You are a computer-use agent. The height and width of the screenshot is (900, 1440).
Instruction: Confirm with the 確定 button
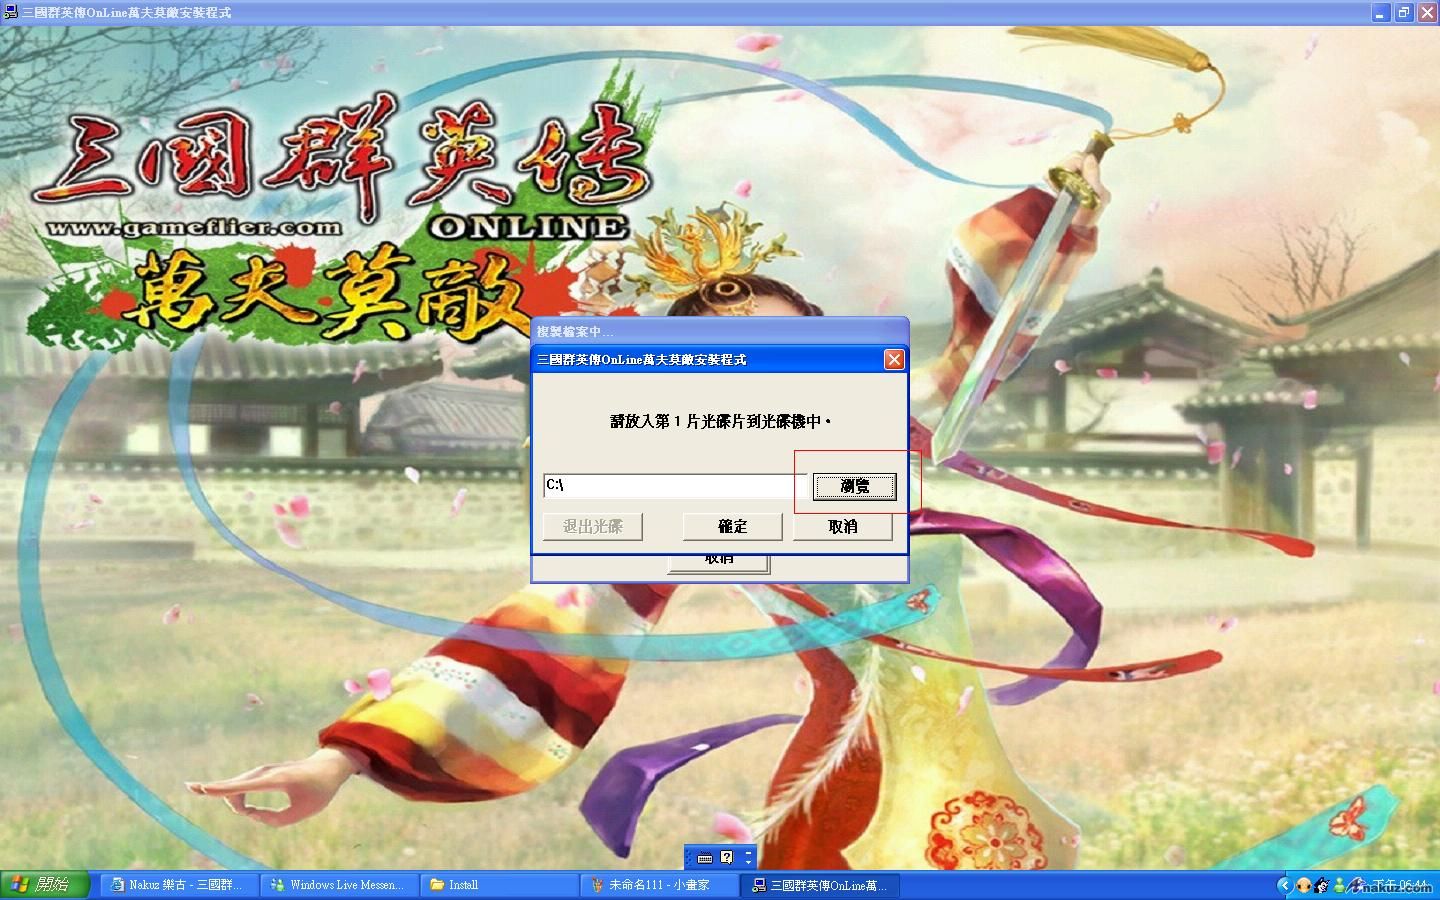pyautogui.click(x=732, y=526)
